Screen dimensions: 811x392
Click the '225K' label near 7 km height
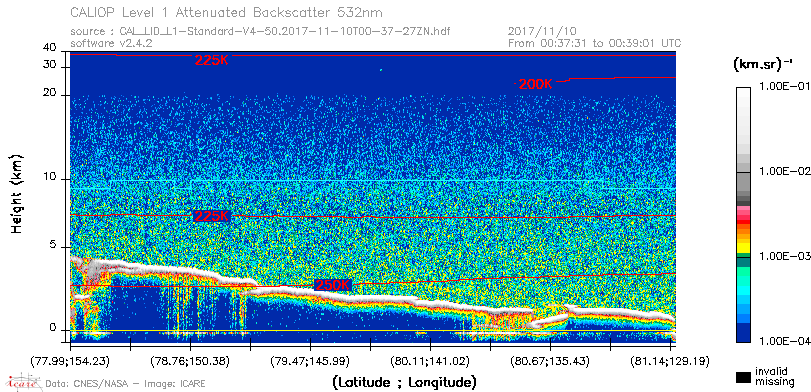pos(211,216)
